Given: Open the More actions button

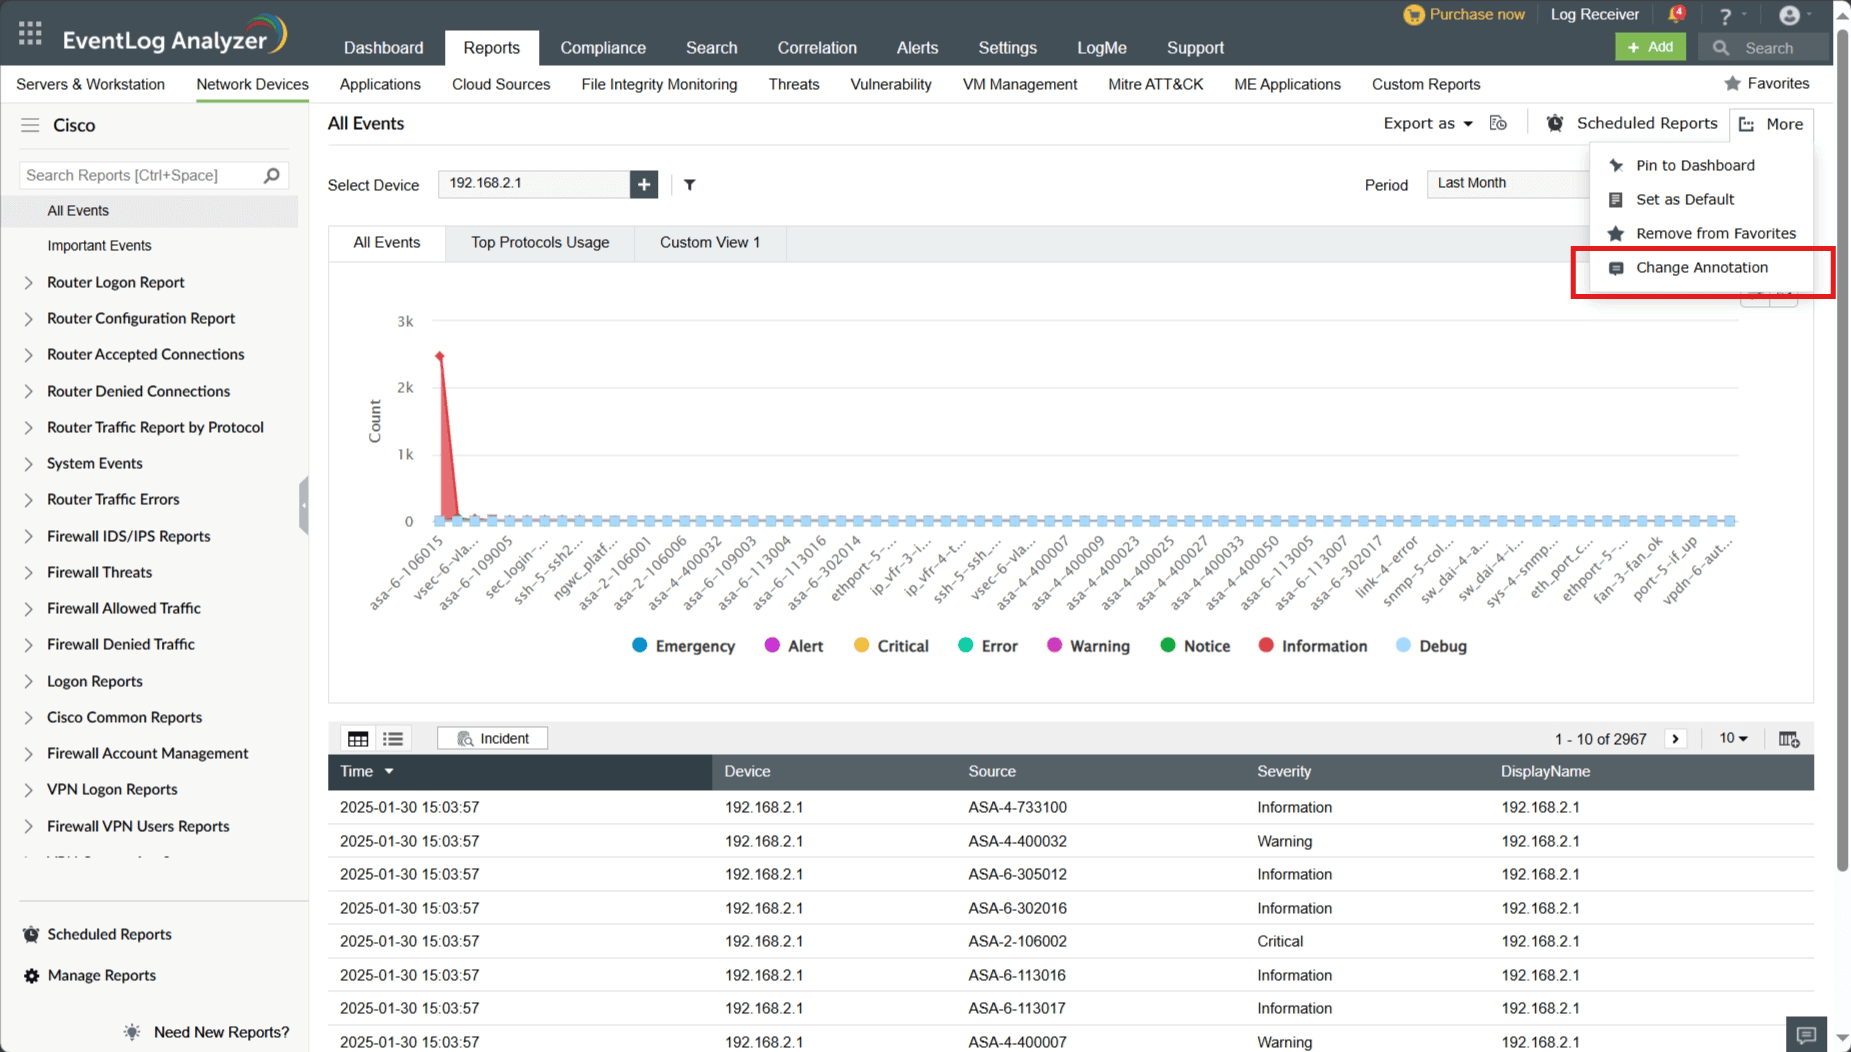Looking at the screenshot, I should click(1771, 124).
